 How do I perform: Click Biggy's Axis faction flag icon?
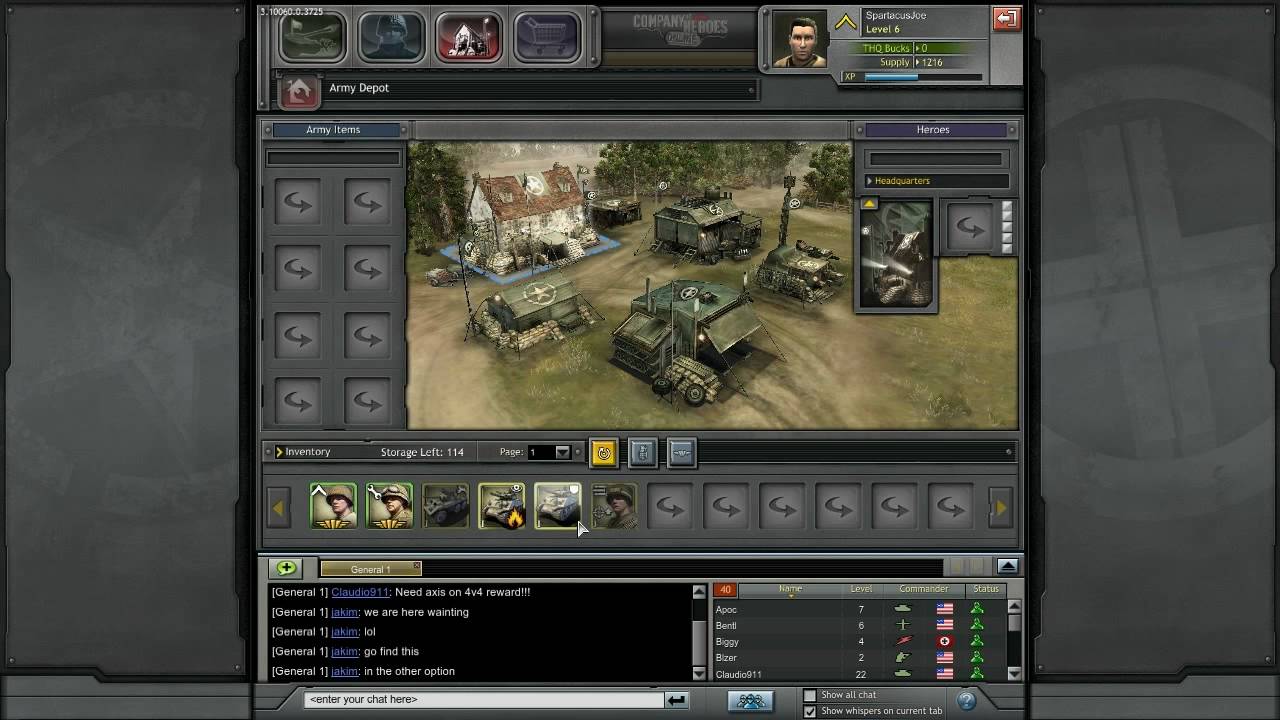(x=945, y=641)
